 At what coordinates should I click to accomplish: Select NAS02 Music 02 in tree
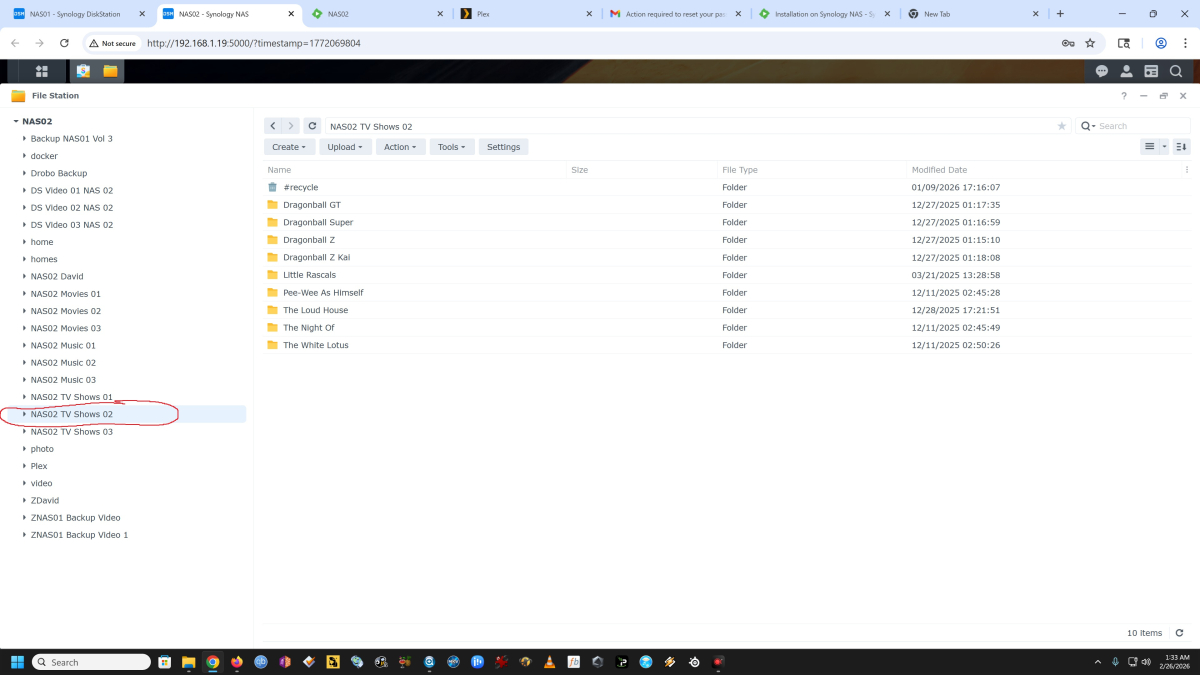pyautogui.click(x=64, y=363)
